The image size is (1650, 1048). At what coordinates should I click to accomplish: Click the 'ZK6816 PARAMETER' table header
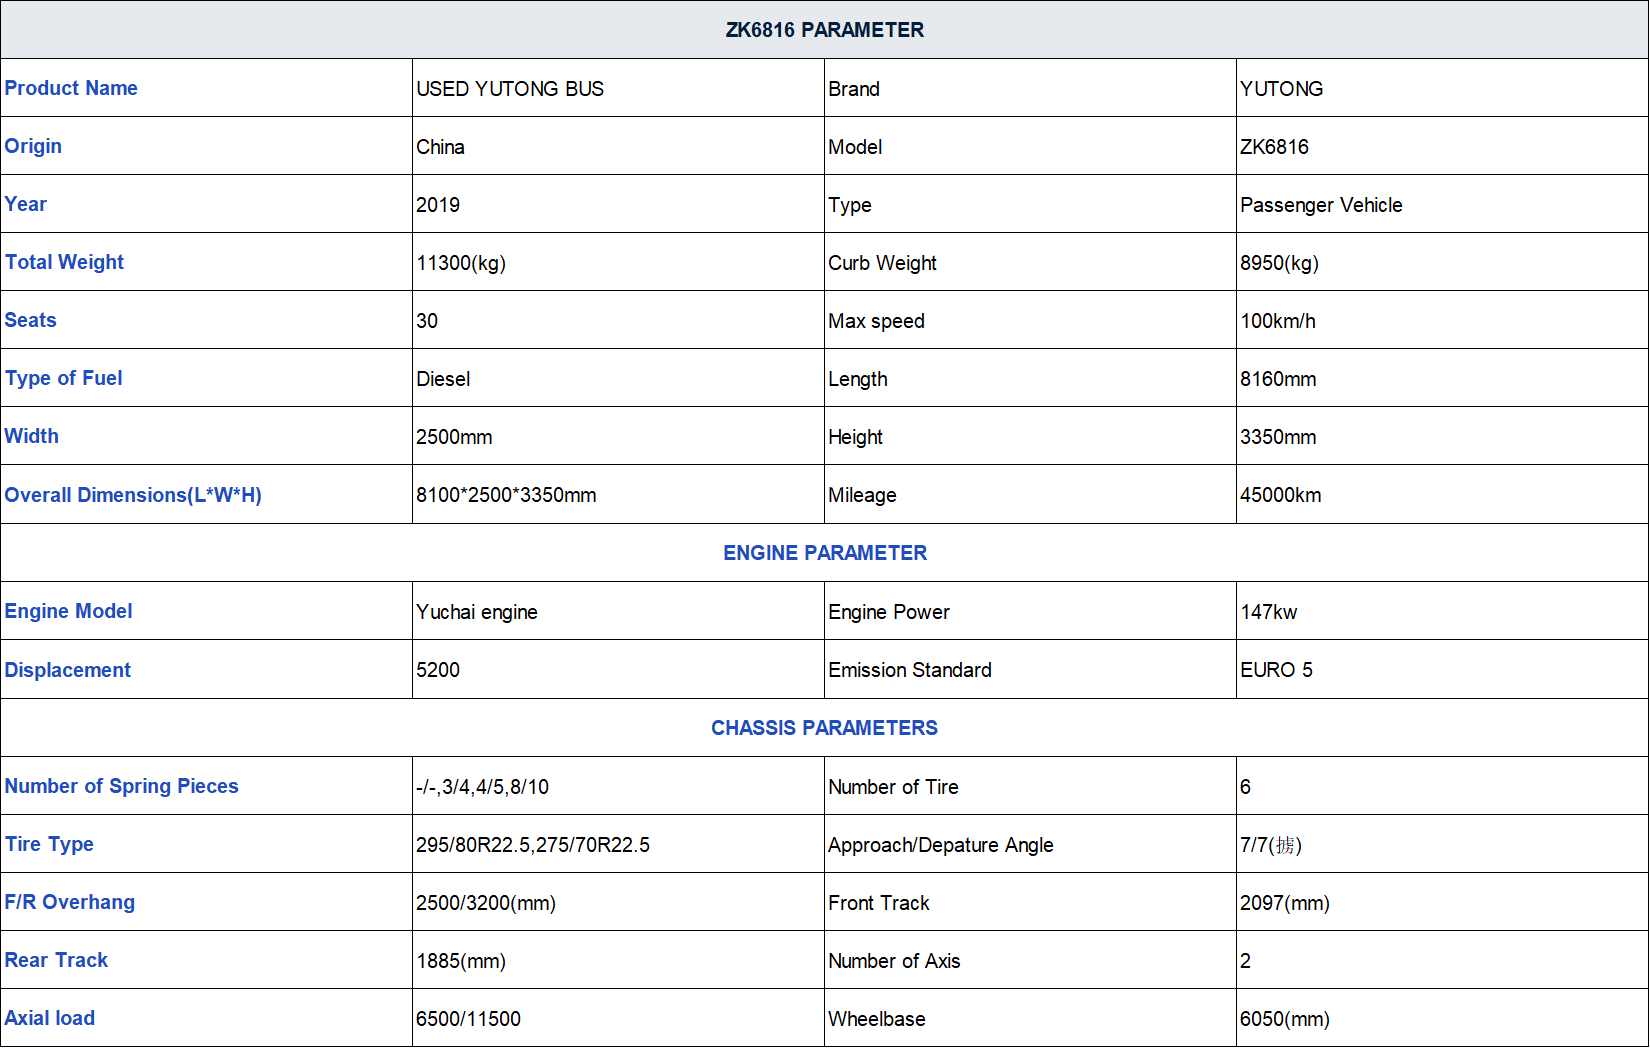point(824,30)
